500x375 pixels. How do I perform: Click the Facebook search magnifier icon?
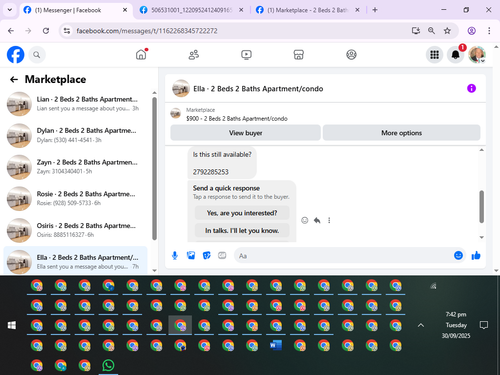37,55
